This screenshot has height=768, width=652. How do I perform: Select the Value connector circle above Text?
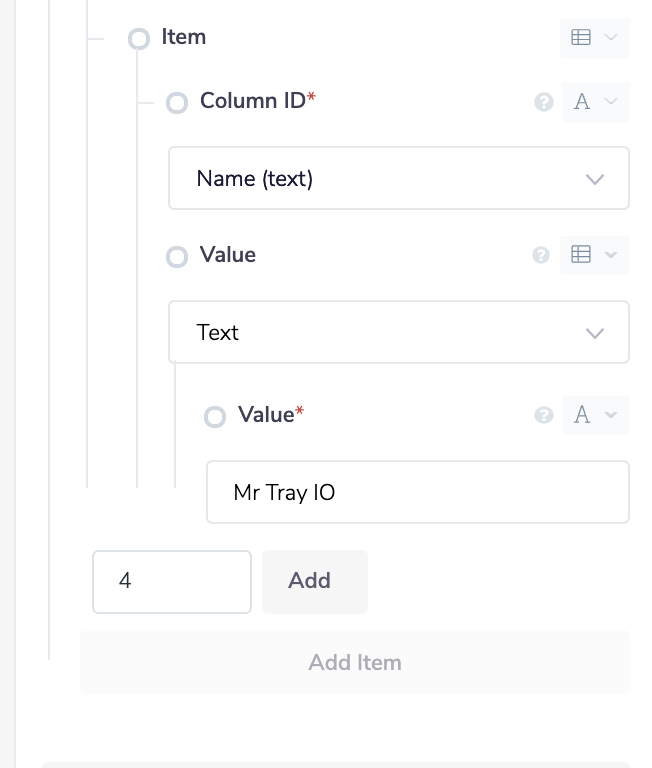click(176, 257)
